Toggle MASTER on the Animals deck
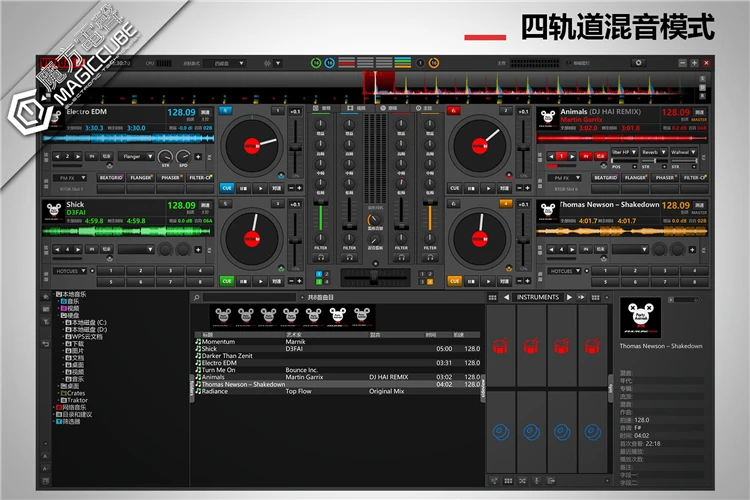The width and height of the screenshot is (750, 500). point(699,120)
